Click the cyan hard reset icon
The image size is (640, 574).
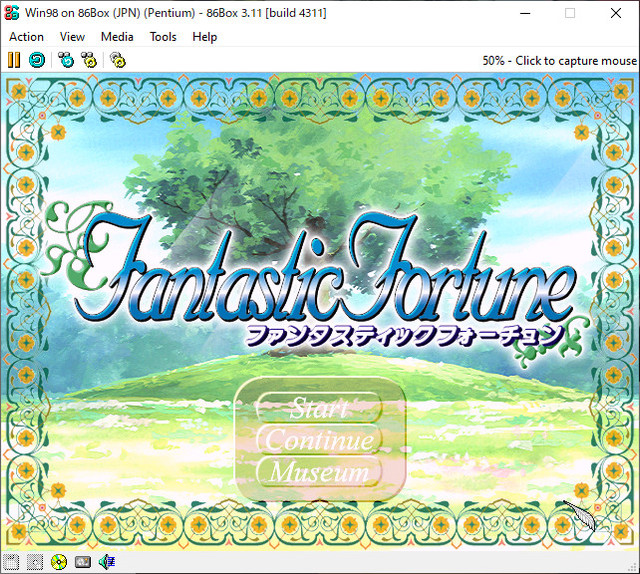tap(37, 60)
